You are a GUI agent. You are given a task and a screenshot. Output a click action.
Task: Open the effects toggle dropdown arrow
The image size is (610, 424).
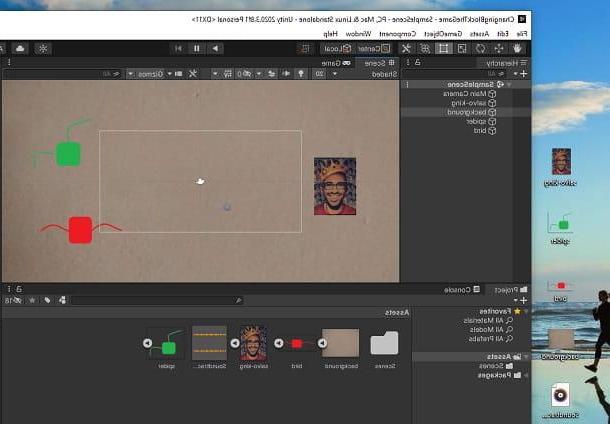click(x=258, y=74)
